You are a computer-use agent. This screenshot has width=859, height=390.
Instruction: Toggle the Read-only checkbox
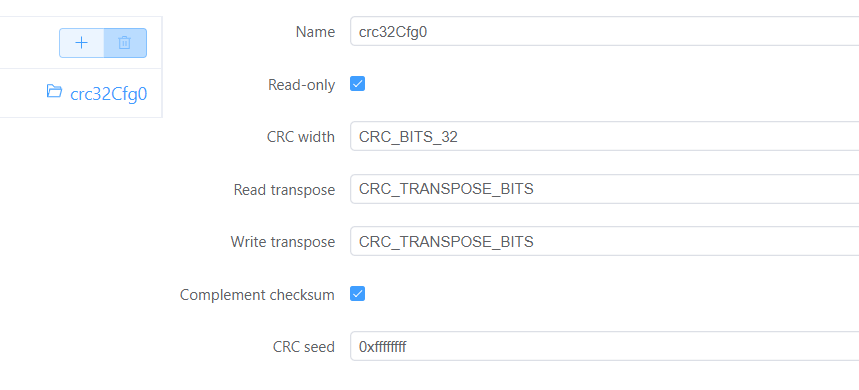pyautogui.click(x=357, y=84)
